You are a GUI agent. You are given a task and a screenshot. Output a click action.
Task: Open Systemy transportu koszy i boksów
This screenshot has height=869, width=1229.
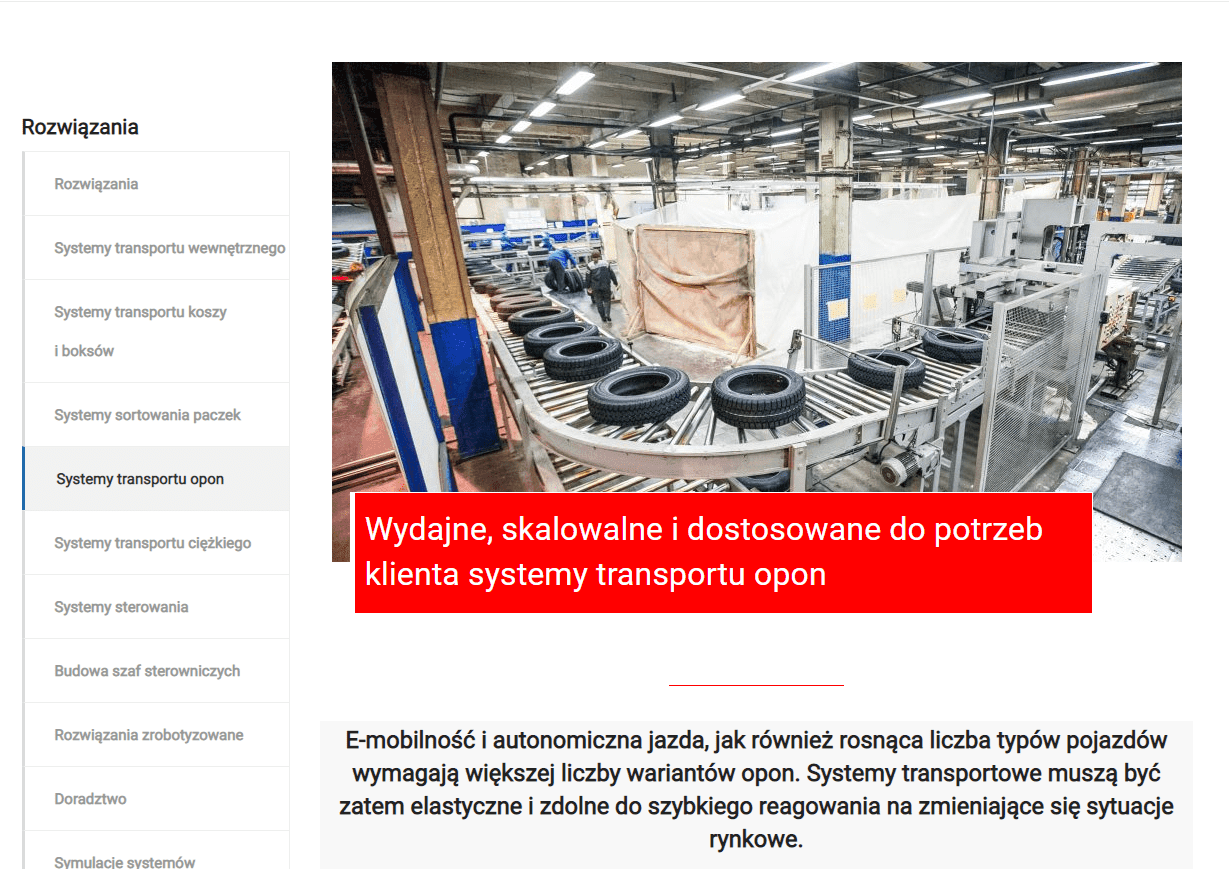tap(140, 331)
